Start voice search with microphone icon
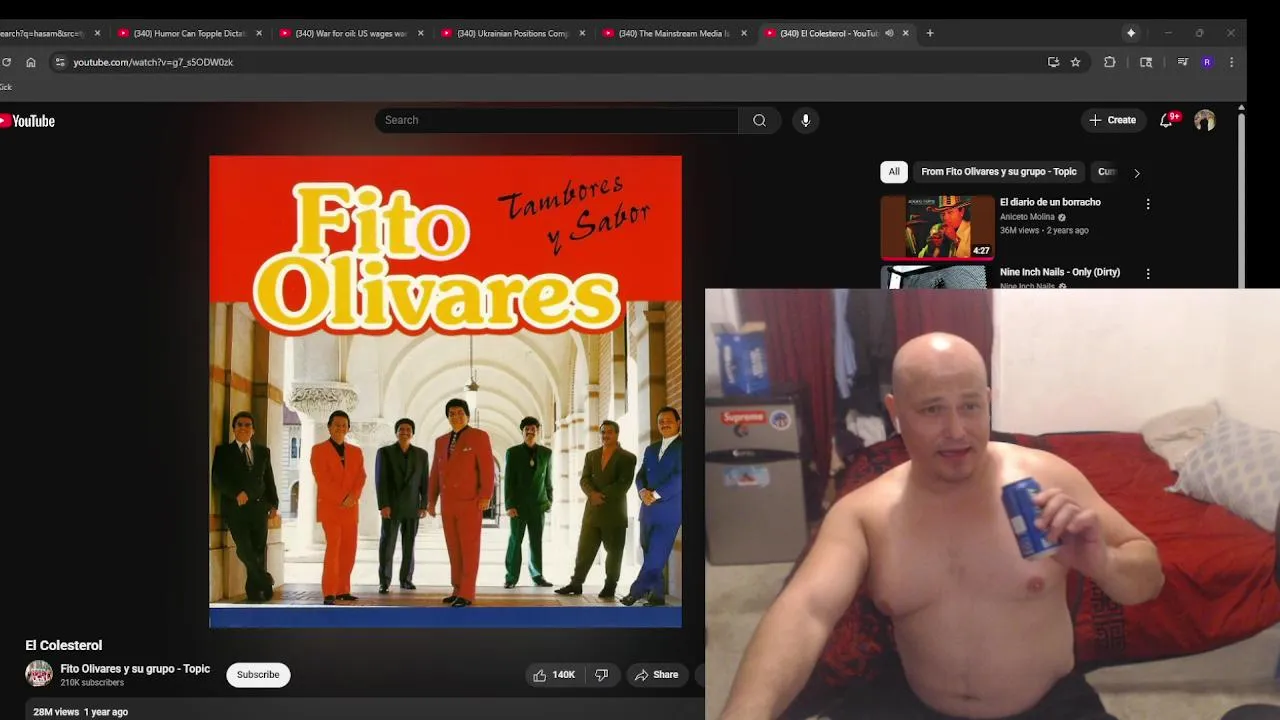Screen dimensions: 1280x720 (x=805, y=120)
